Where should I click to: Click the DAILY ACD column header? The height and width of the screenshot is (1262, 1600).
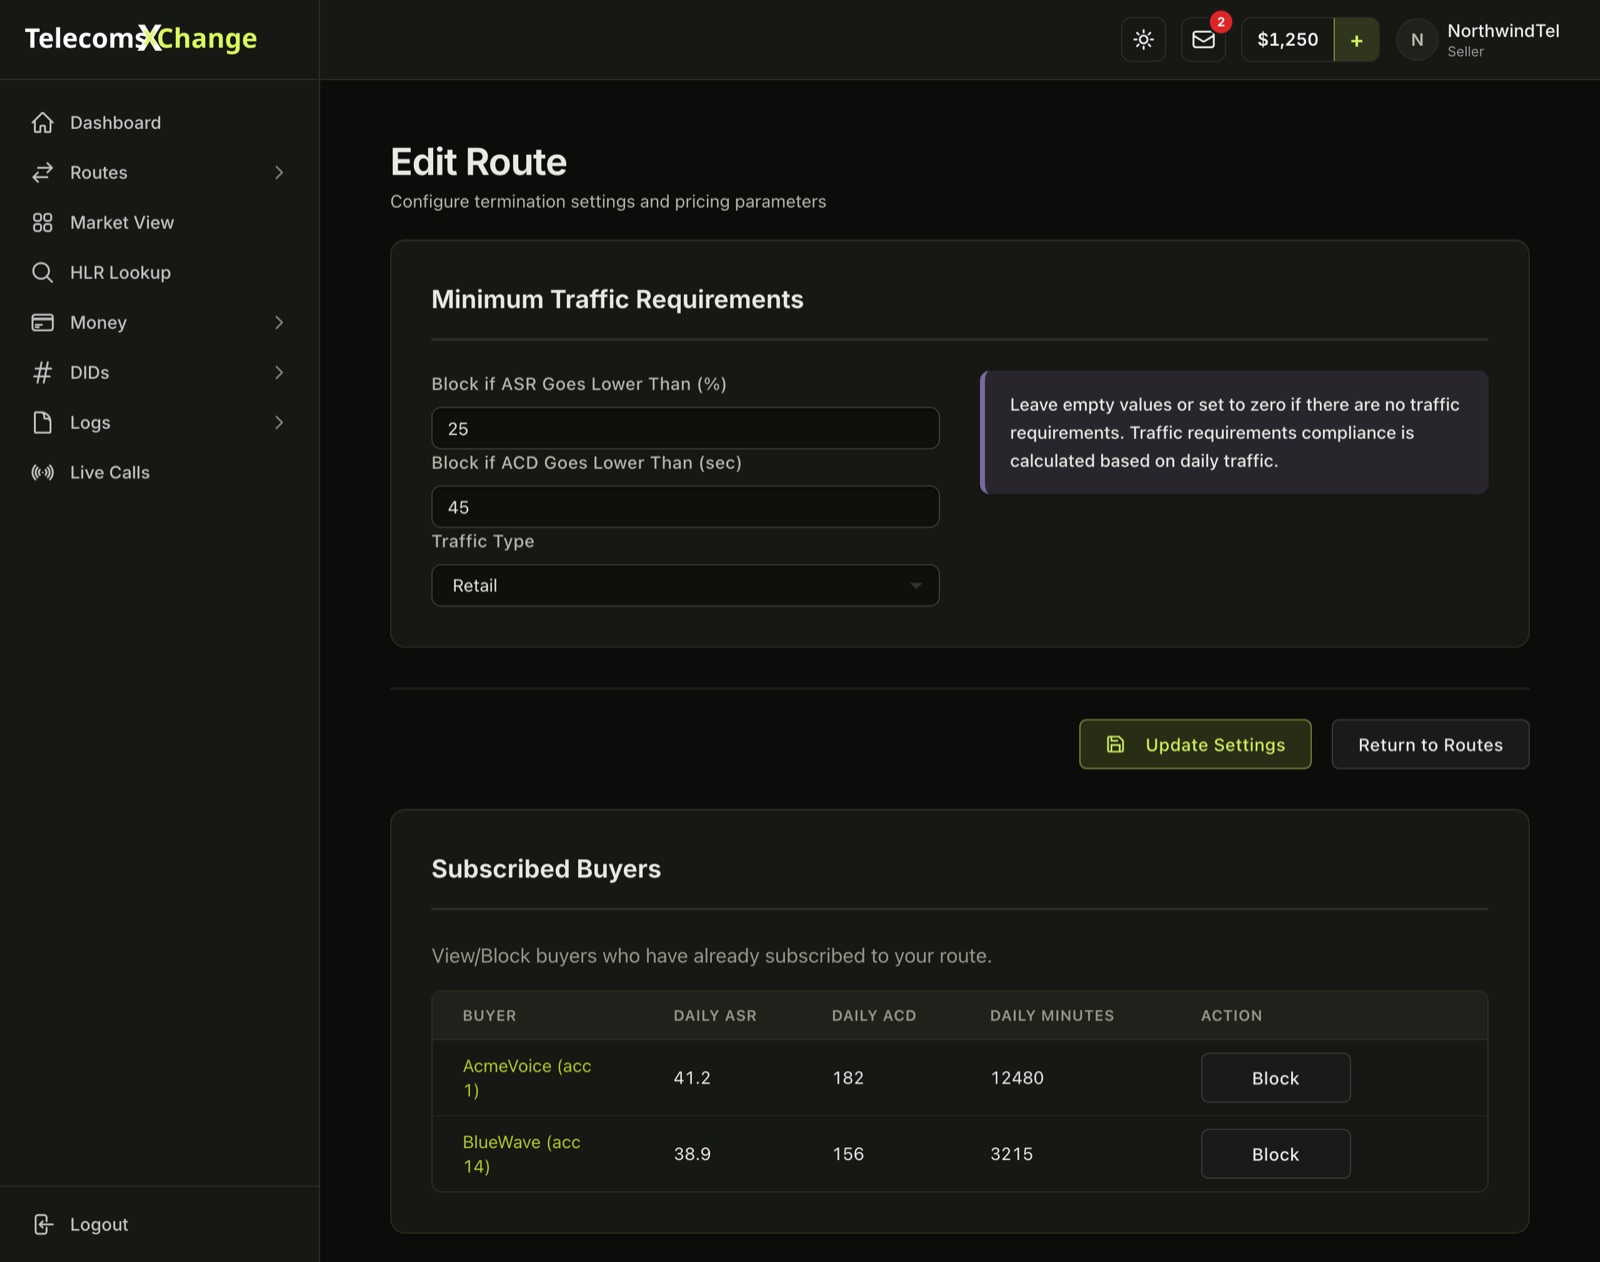click(x=874, y=1015)
